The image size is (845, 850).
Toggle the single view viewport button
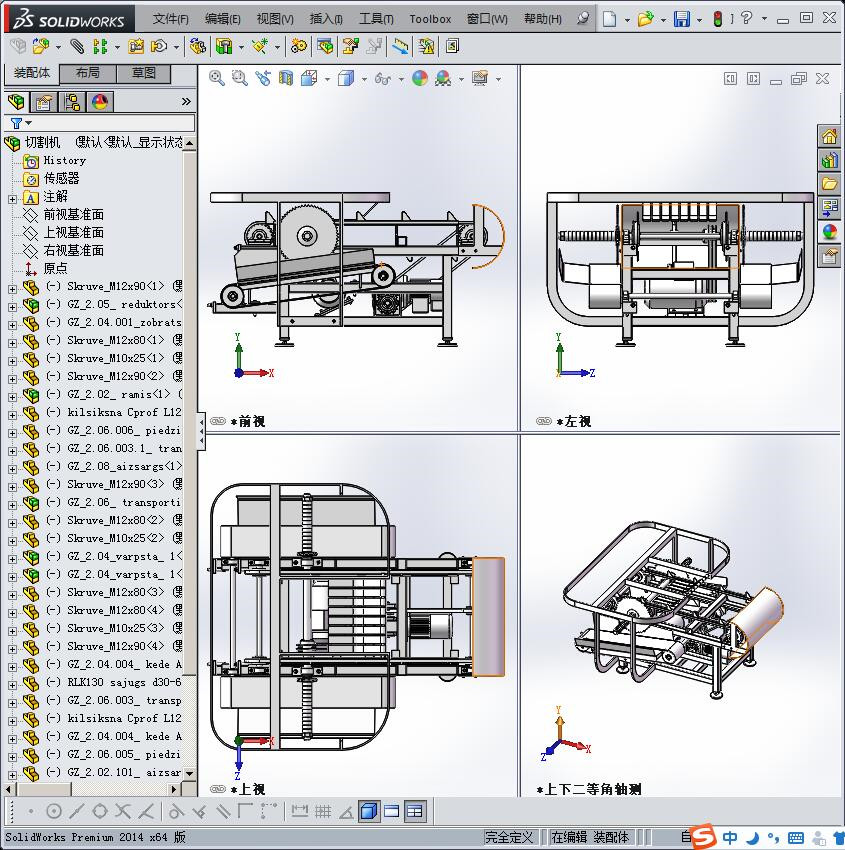point(369,811)
